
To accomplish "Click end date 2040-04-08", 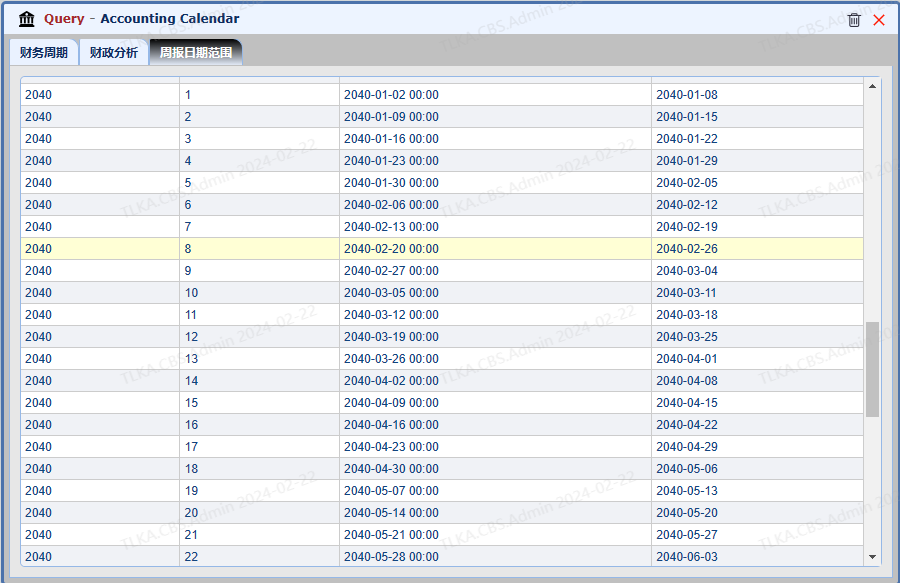I will tap(757, 380).
